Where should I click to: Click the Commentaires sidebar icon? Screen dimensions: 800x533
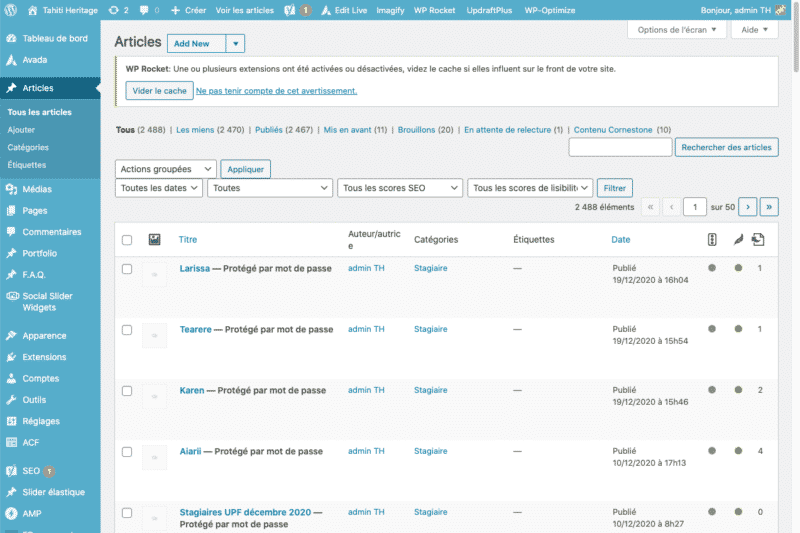(11, 232)
